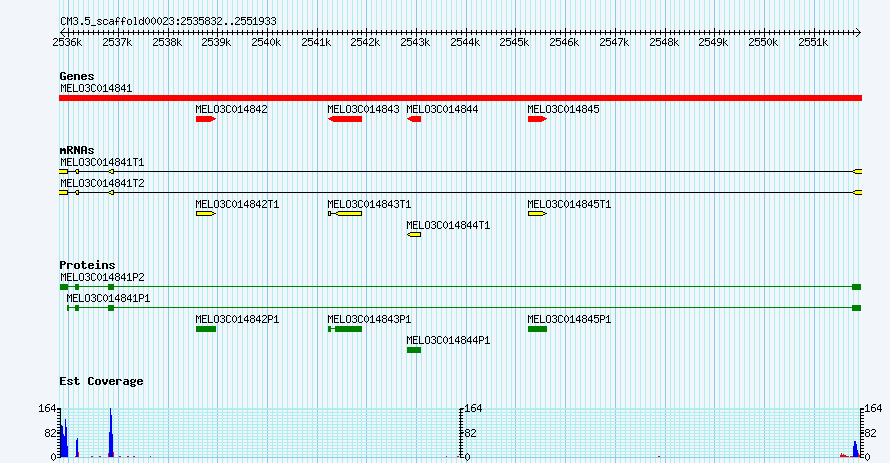This screenshot has height=463, width=890.
Task: Click the Proteins track heading
Action: click(87, 265)
